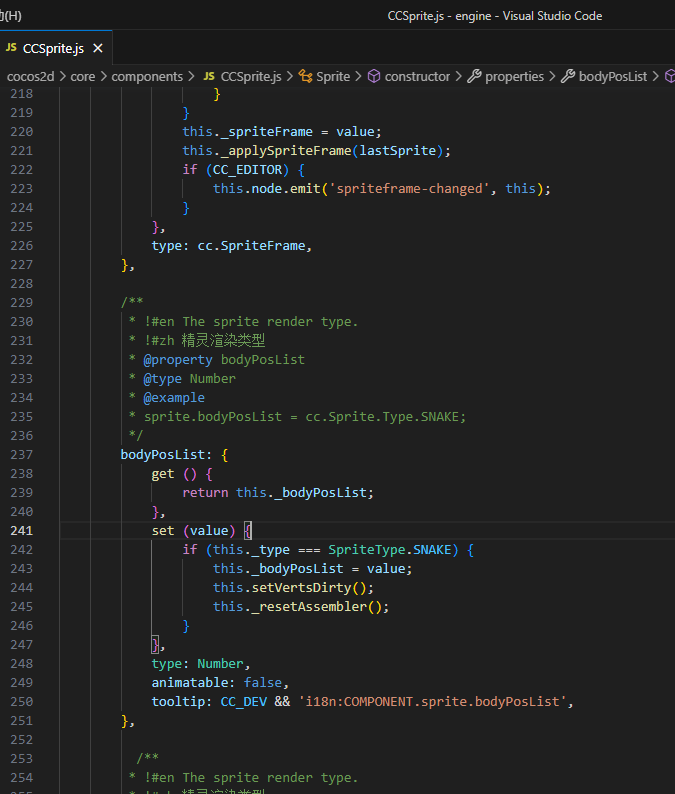The height and width of the screenshot is (794, 675).
Task: Click 'CC_DEV' in tooltip line
Action: click(x=244, y=702)
